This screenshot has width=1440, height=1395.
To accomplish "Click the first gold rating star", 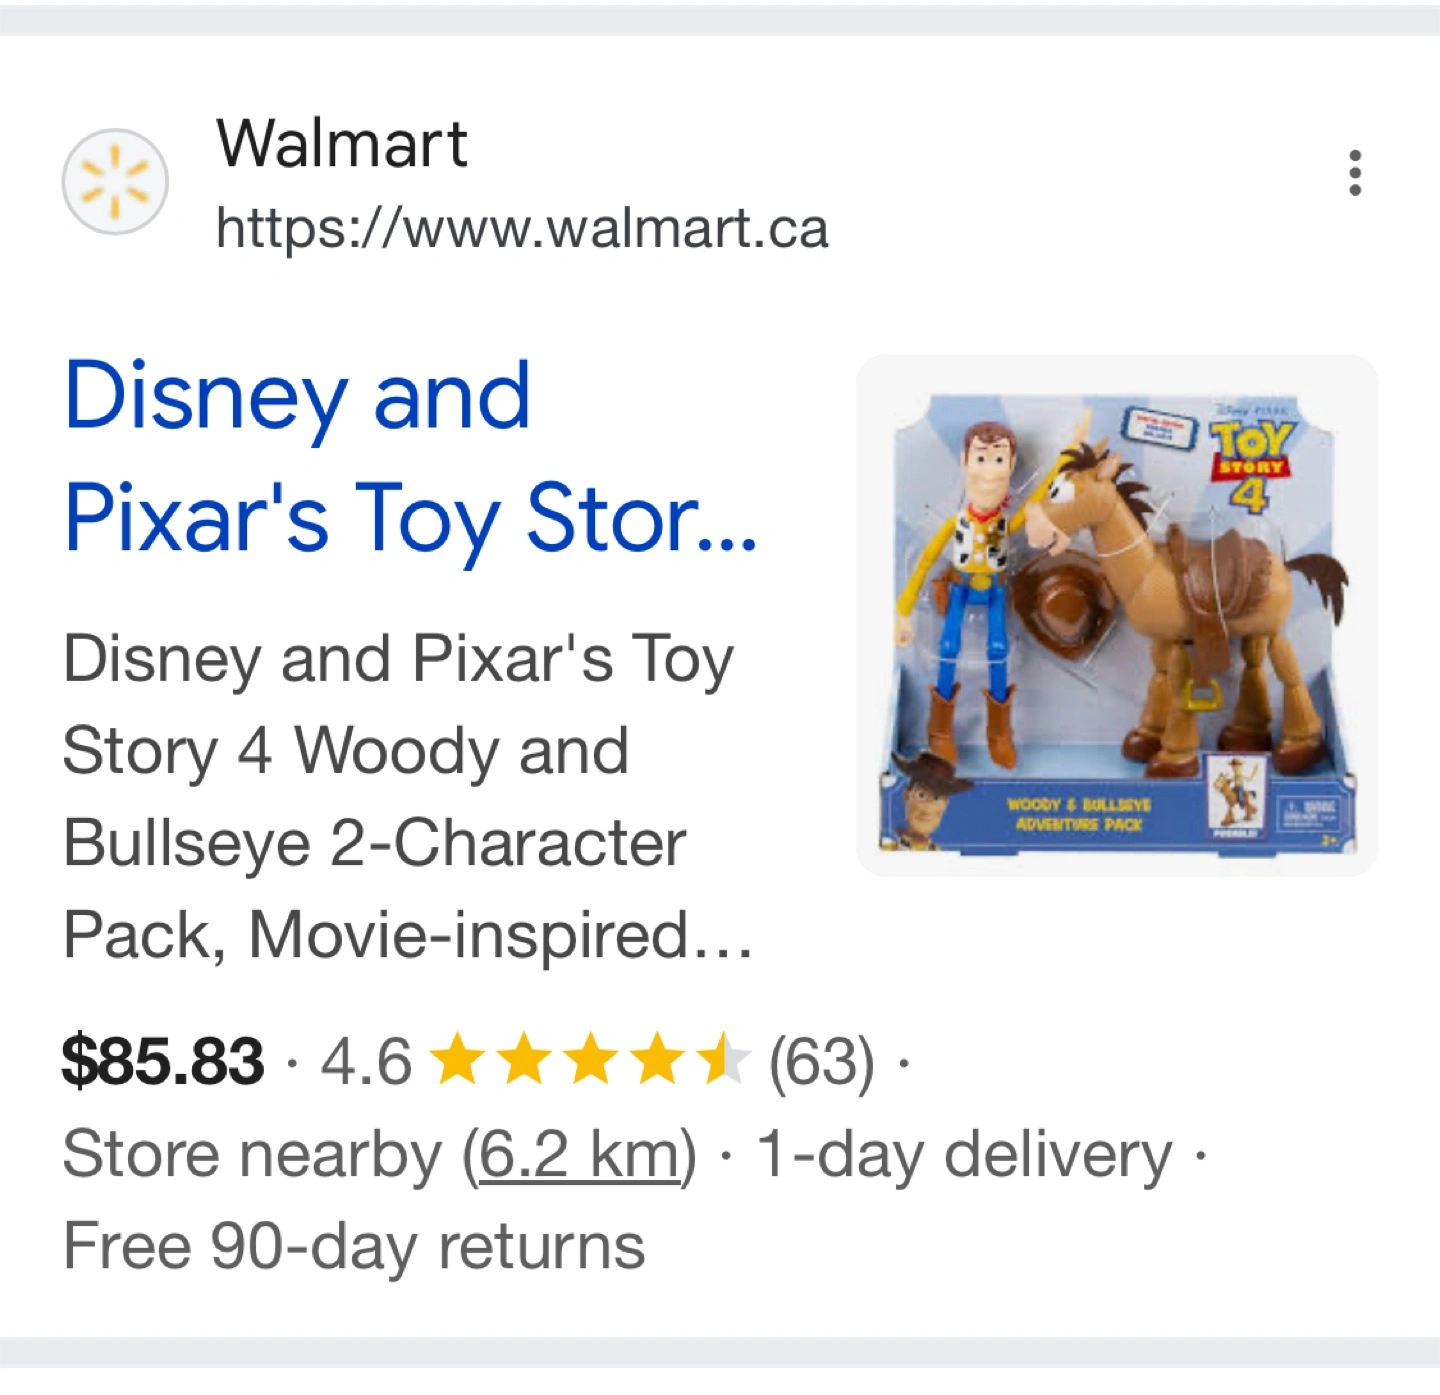I will coord(459,1060).
